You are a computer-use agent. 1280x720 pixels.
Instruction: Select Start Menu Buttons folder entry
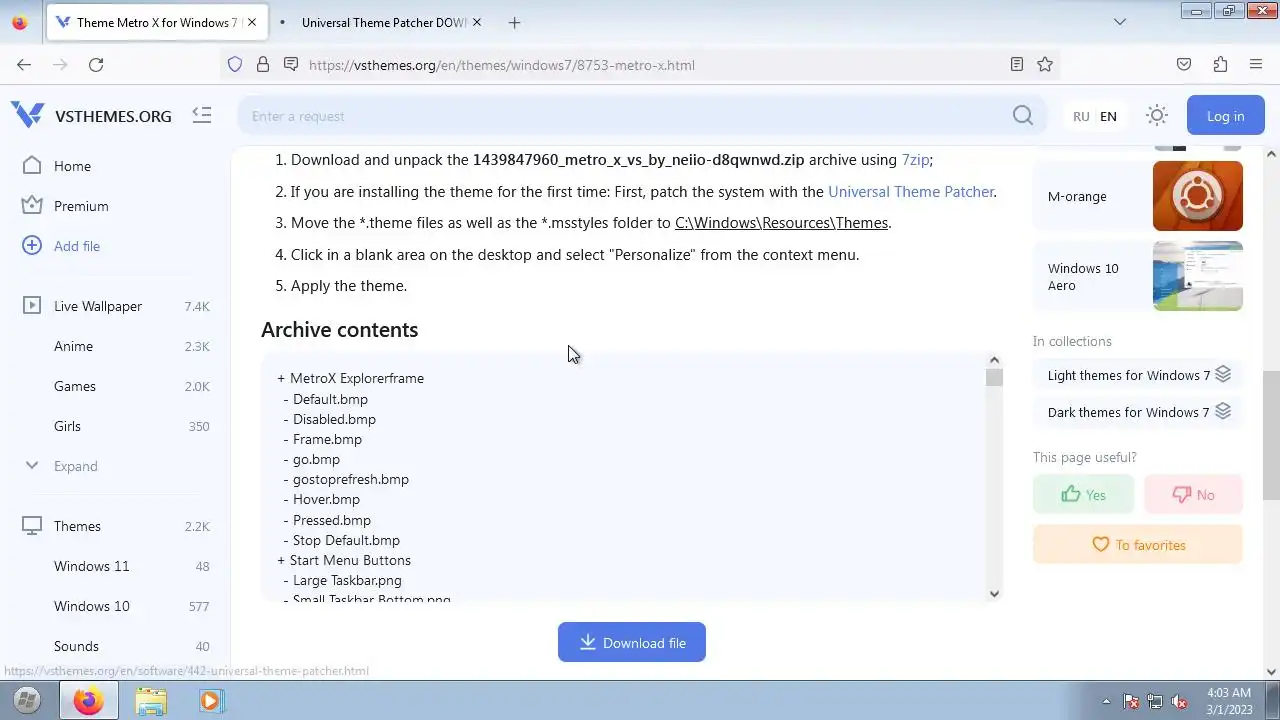coord(350,560)
